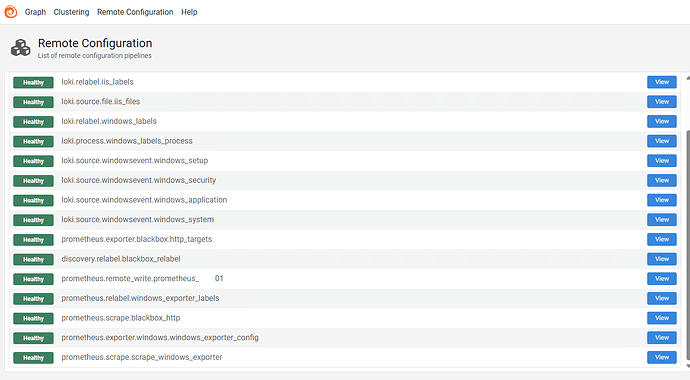Open the Clustering page
Screen dimensions: 690x380
[71, 12]
